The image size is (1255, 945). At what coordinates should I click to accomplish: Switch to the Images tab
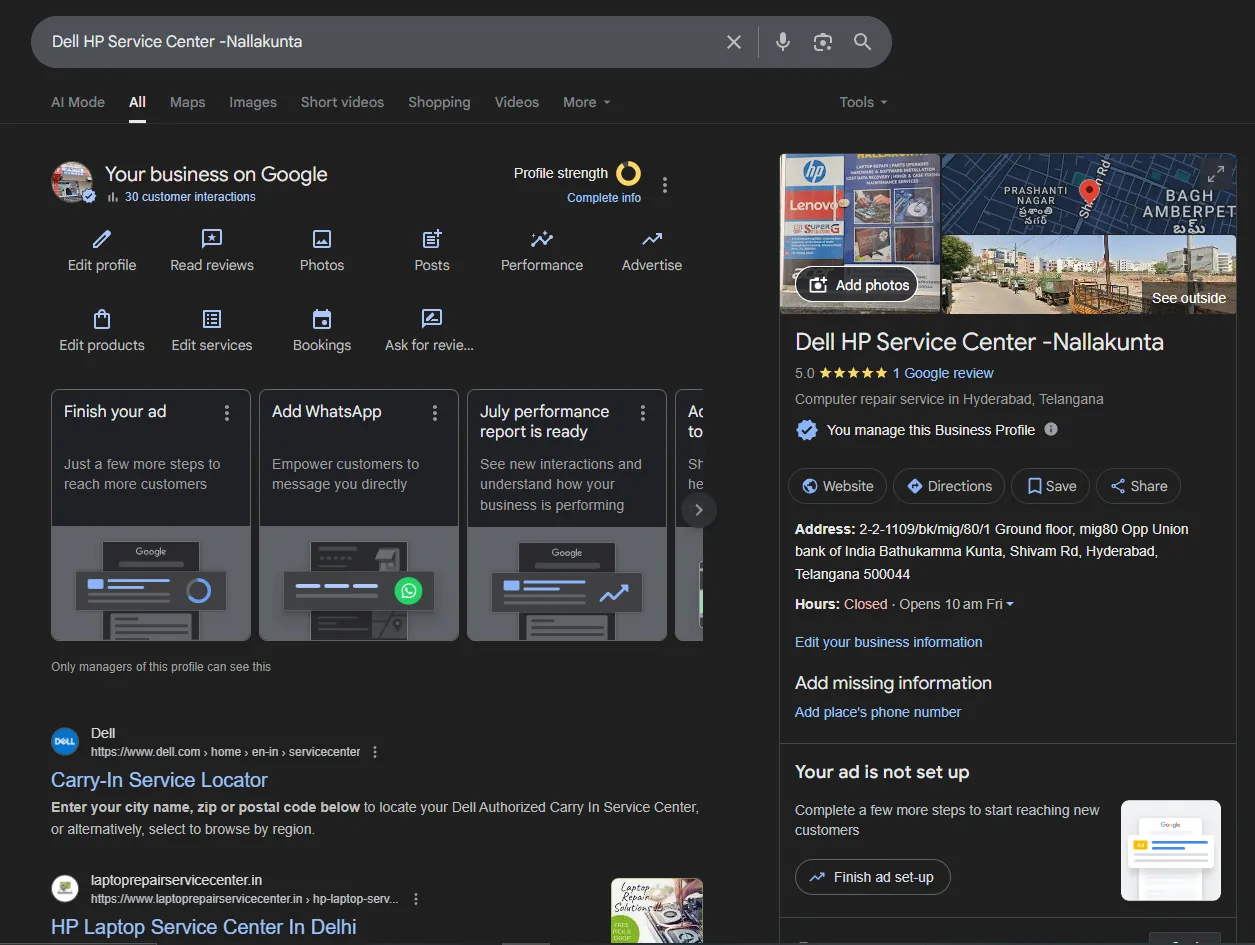tap(253, 102)
